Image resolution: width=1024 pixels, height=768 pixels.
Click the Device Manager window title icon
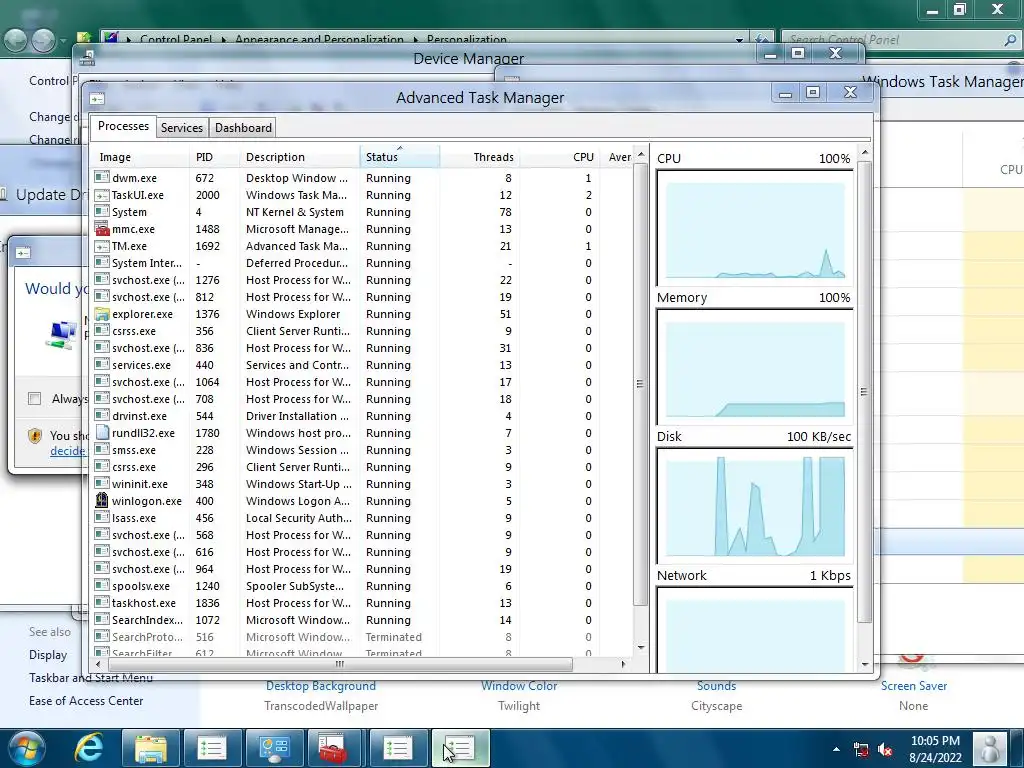[87, 59]
